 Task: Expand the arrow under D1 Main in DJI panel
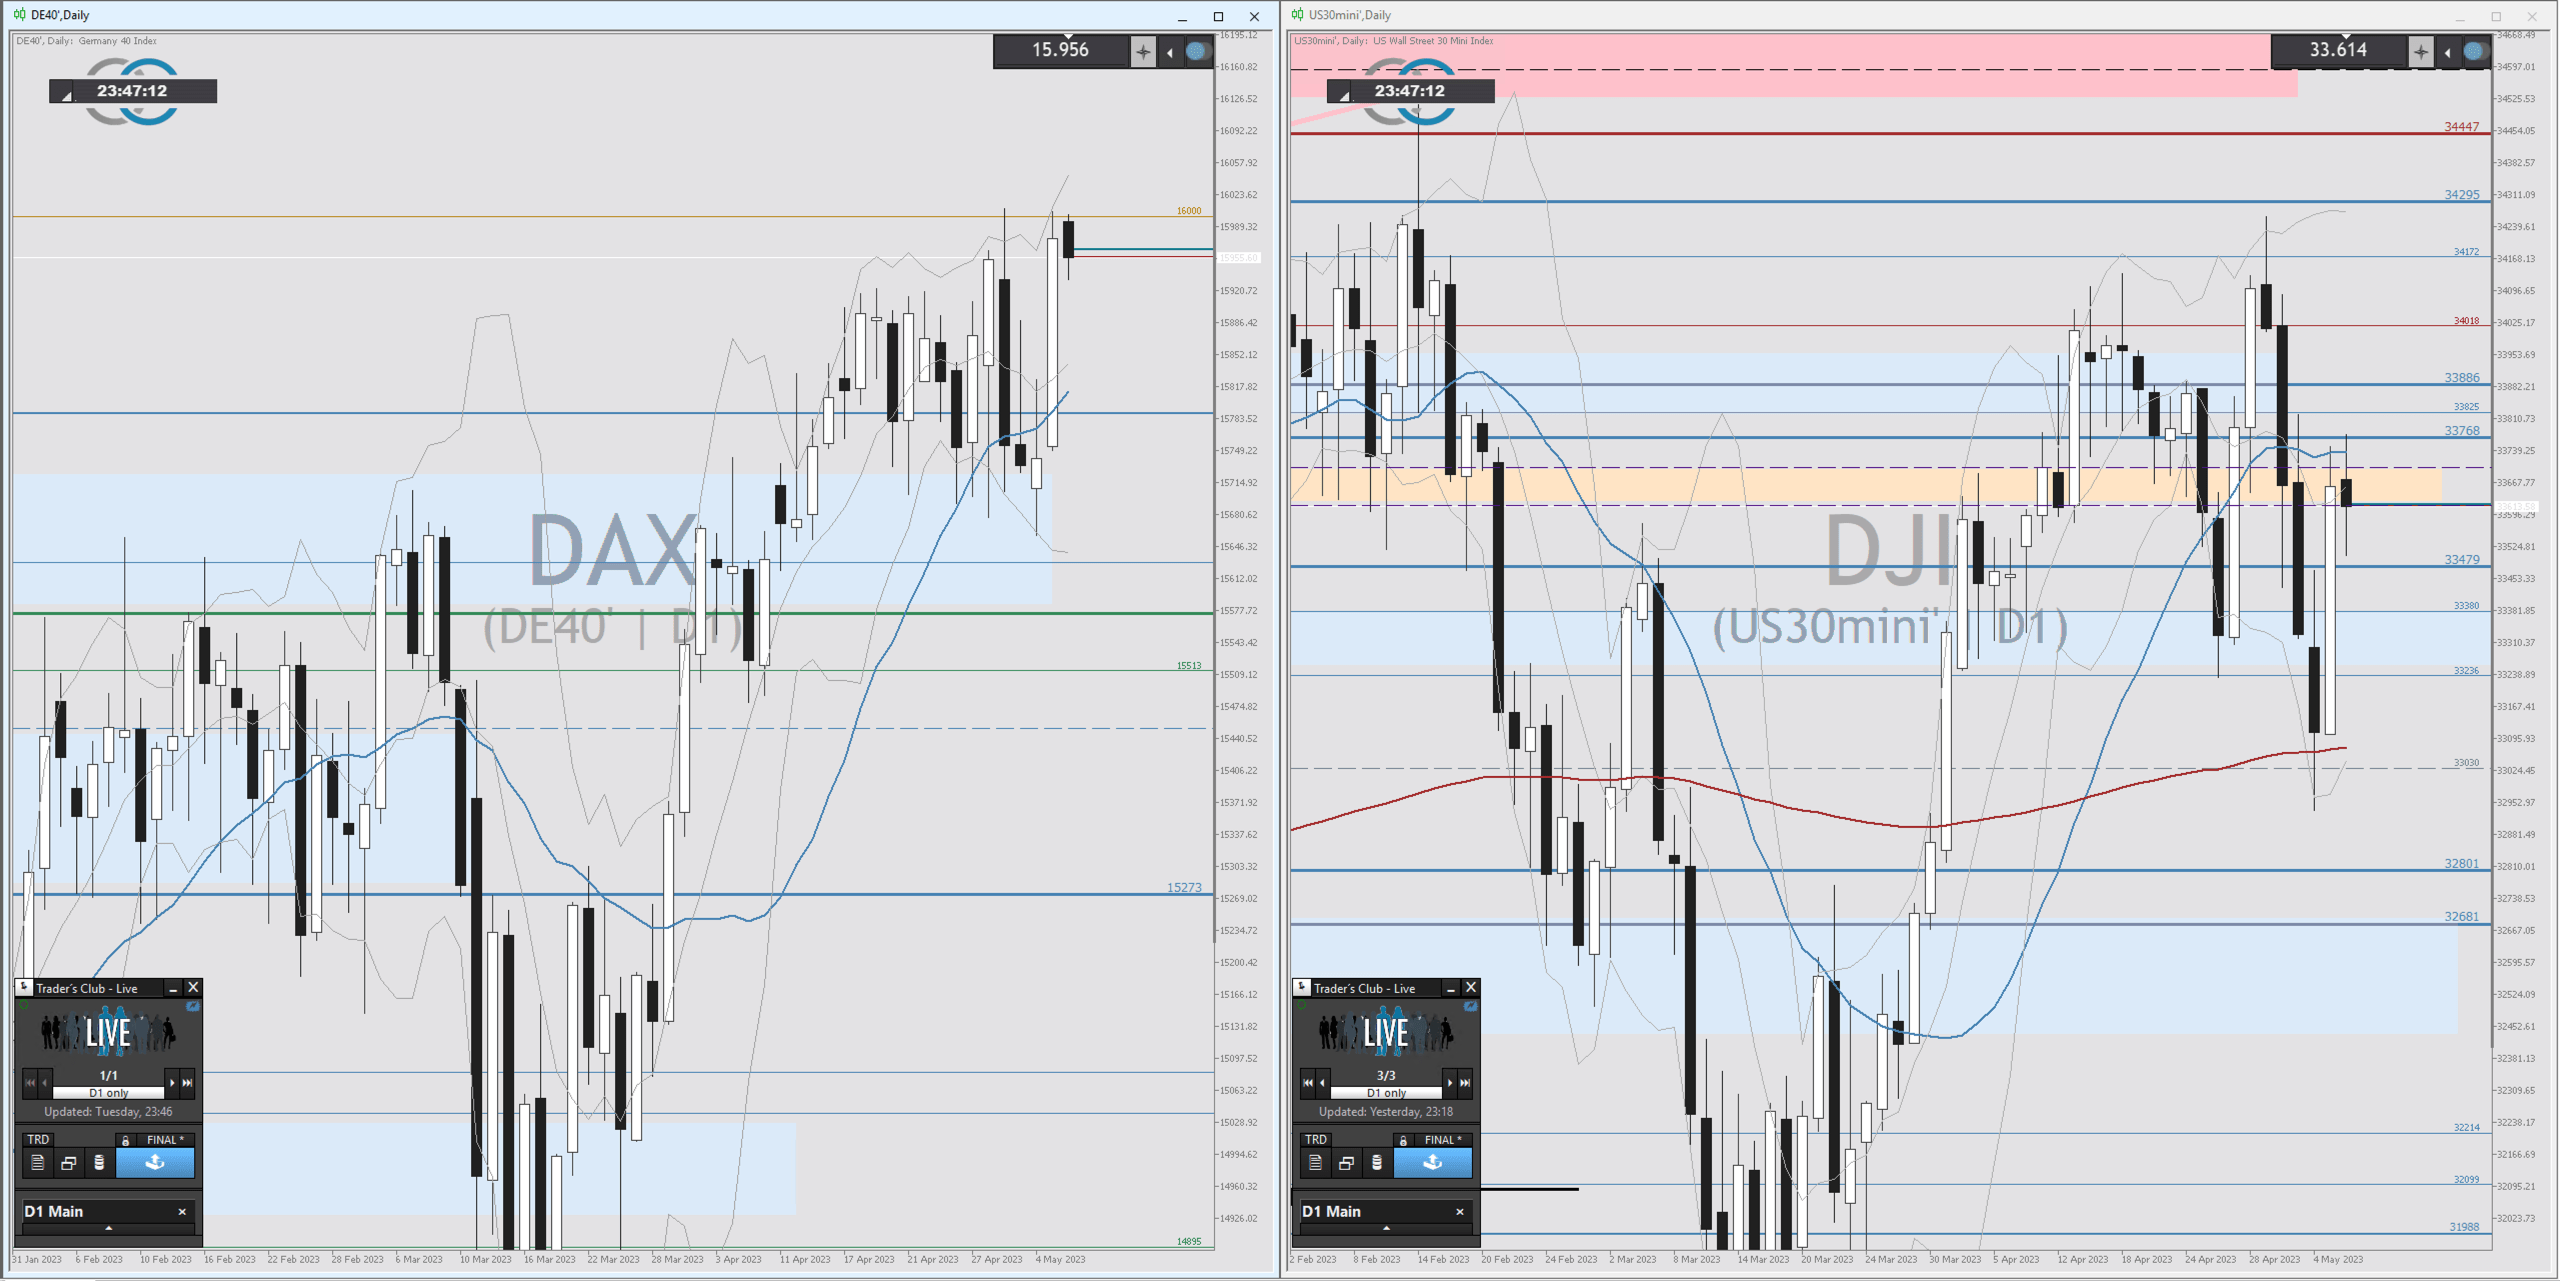click(x=1386, y=1228)
